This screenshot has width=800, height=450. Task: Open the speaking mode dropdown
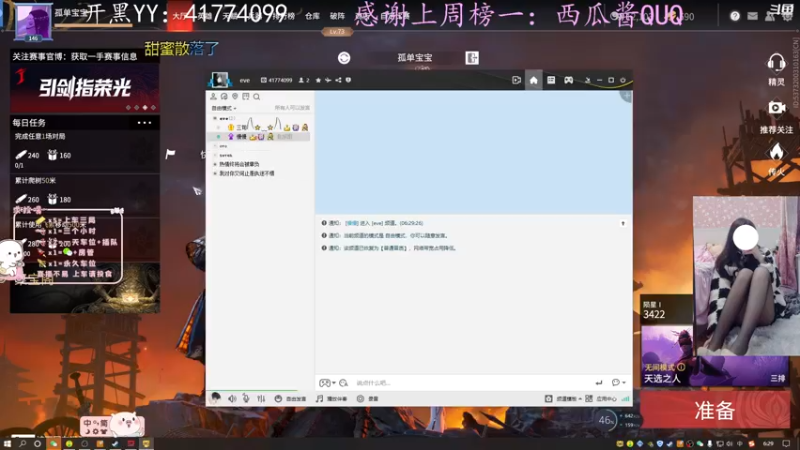coord(224,108)
